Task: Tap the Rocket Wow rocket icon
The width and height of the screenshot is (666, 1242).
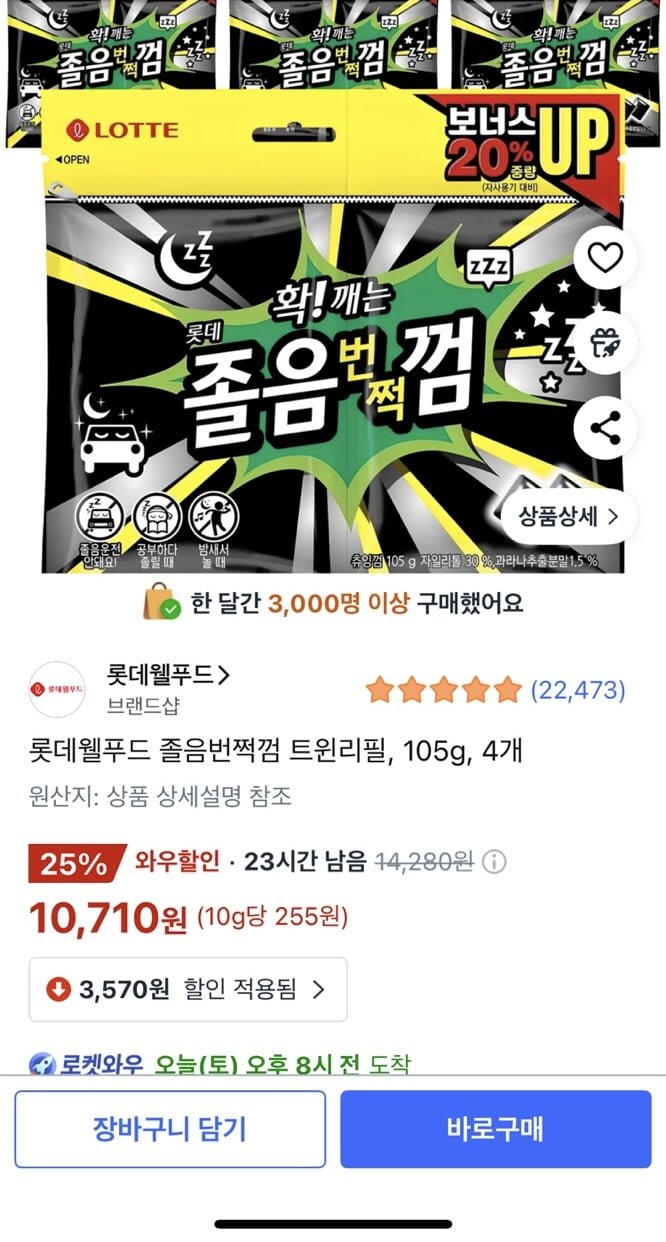Action: coord(41,1065)
